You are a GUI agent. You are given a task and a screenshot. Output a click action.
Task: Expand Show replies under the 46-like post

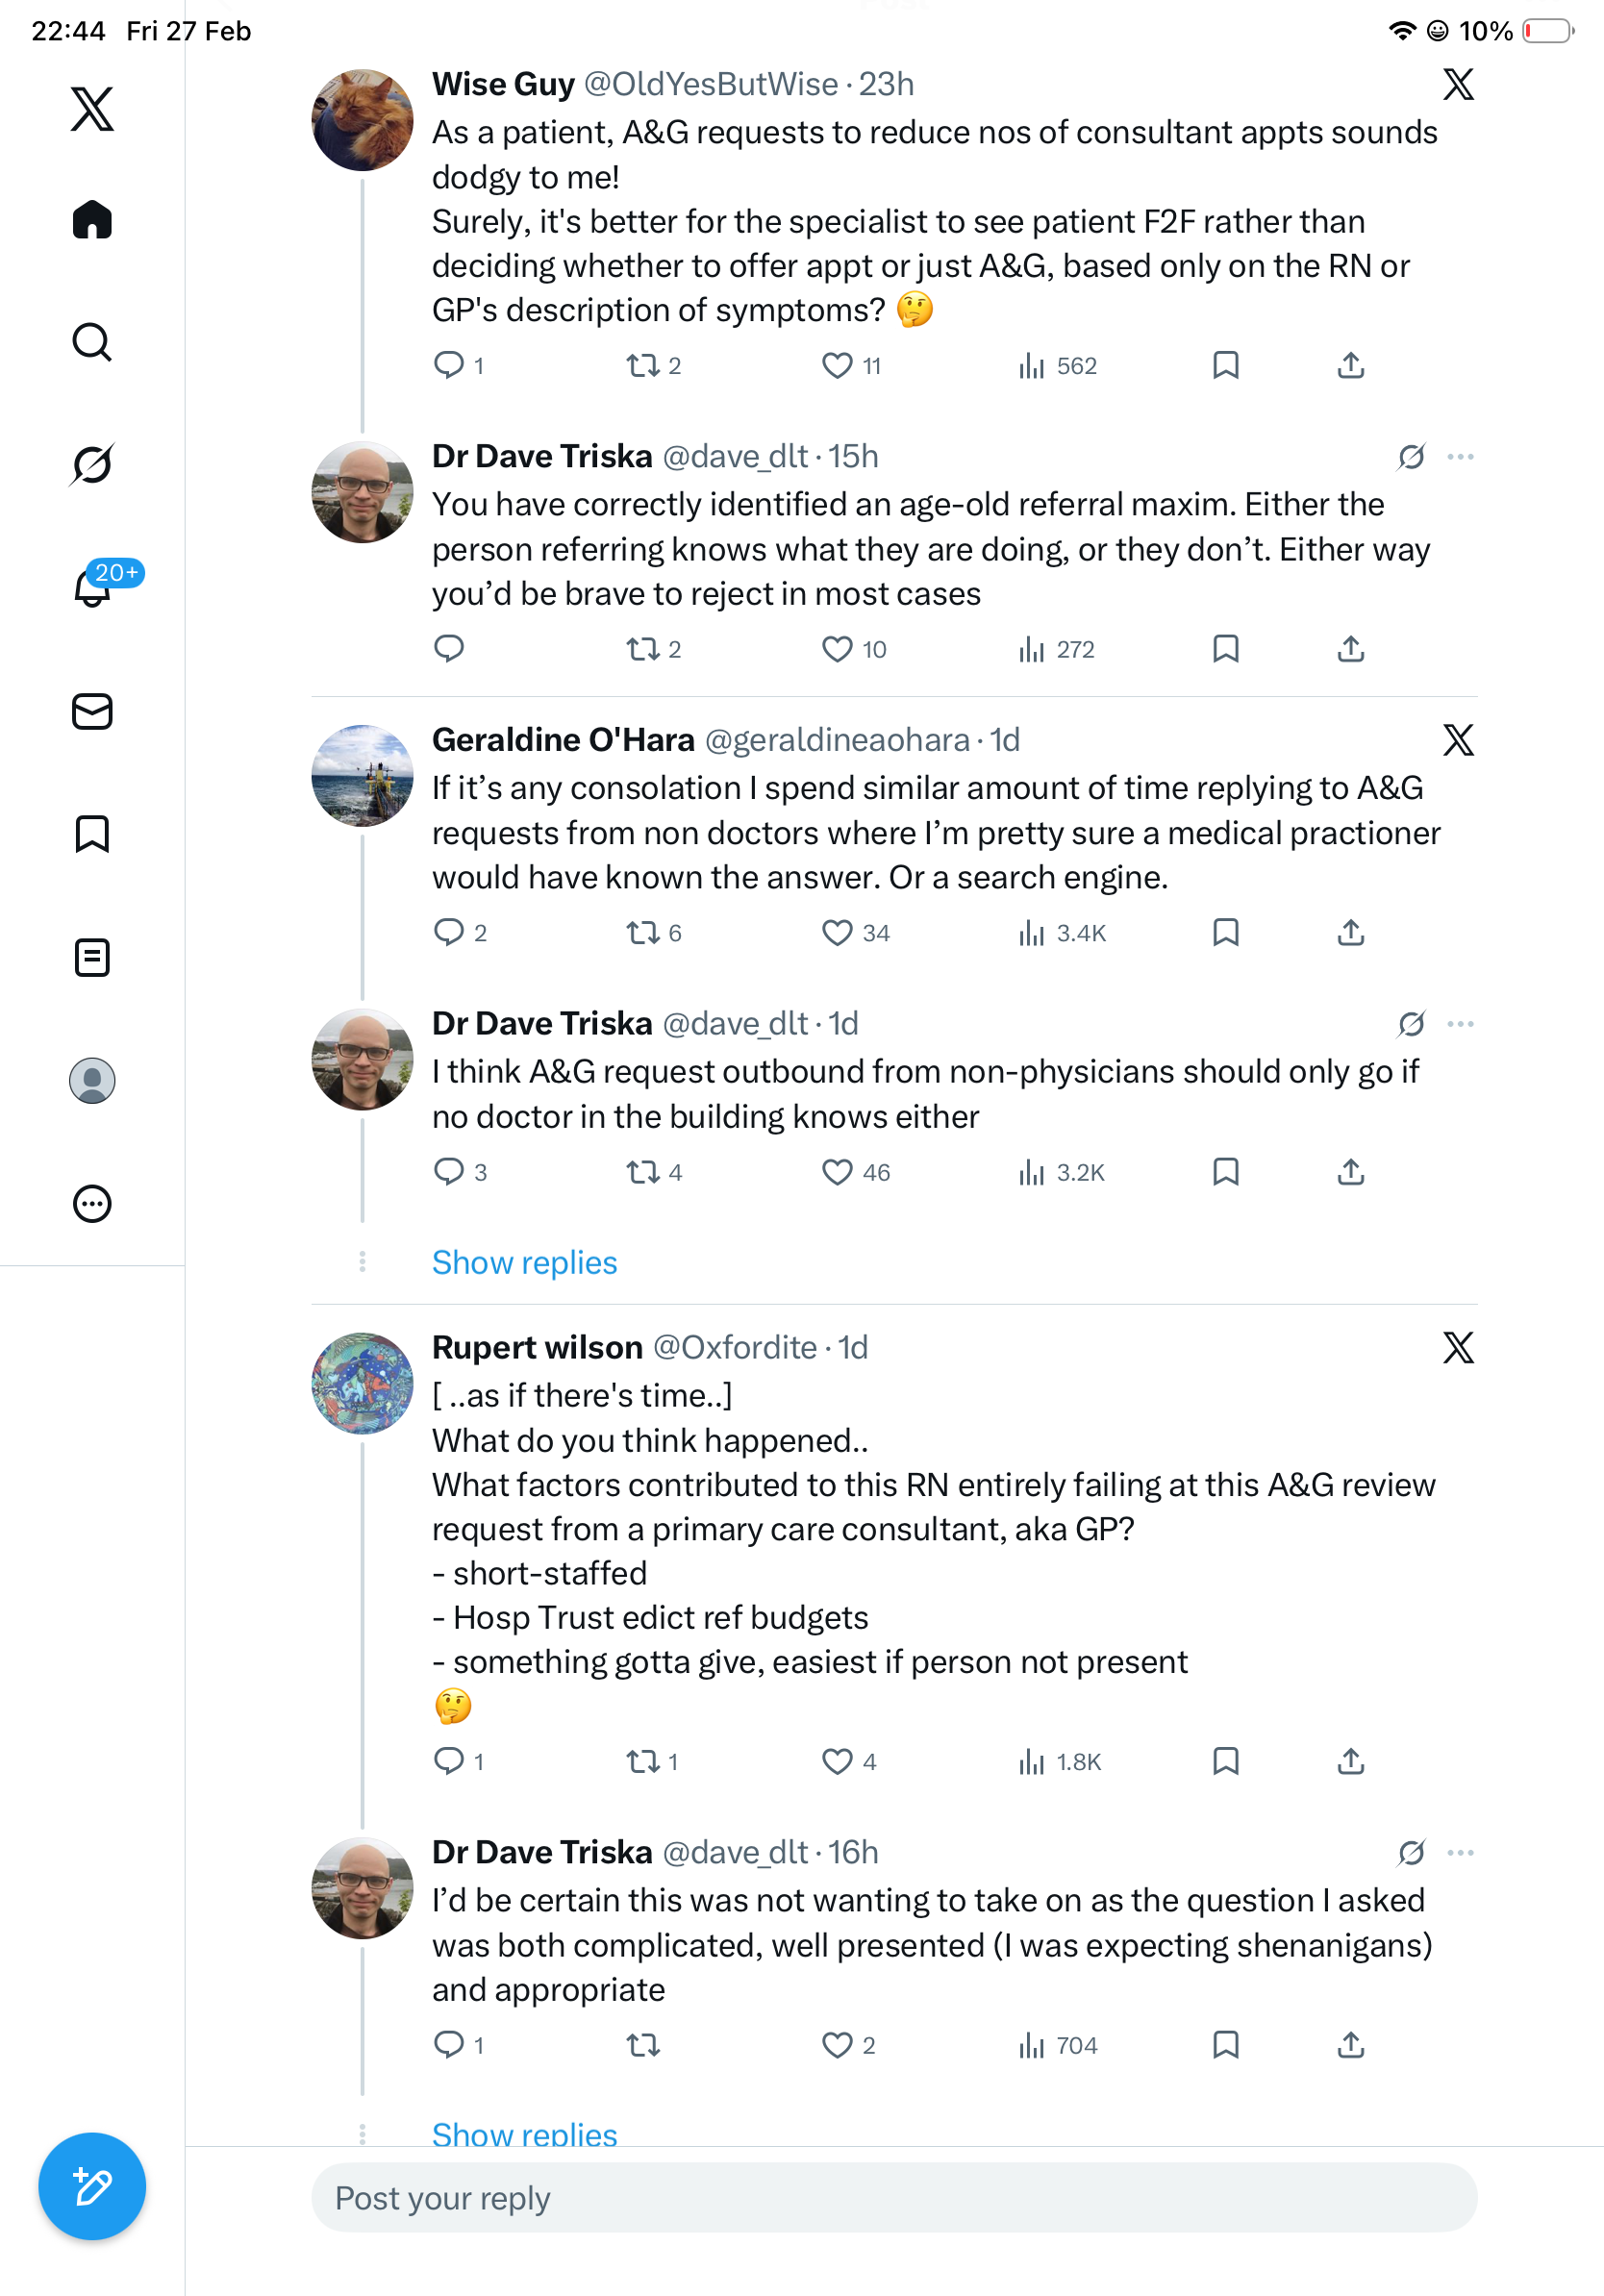(524, 1262)
